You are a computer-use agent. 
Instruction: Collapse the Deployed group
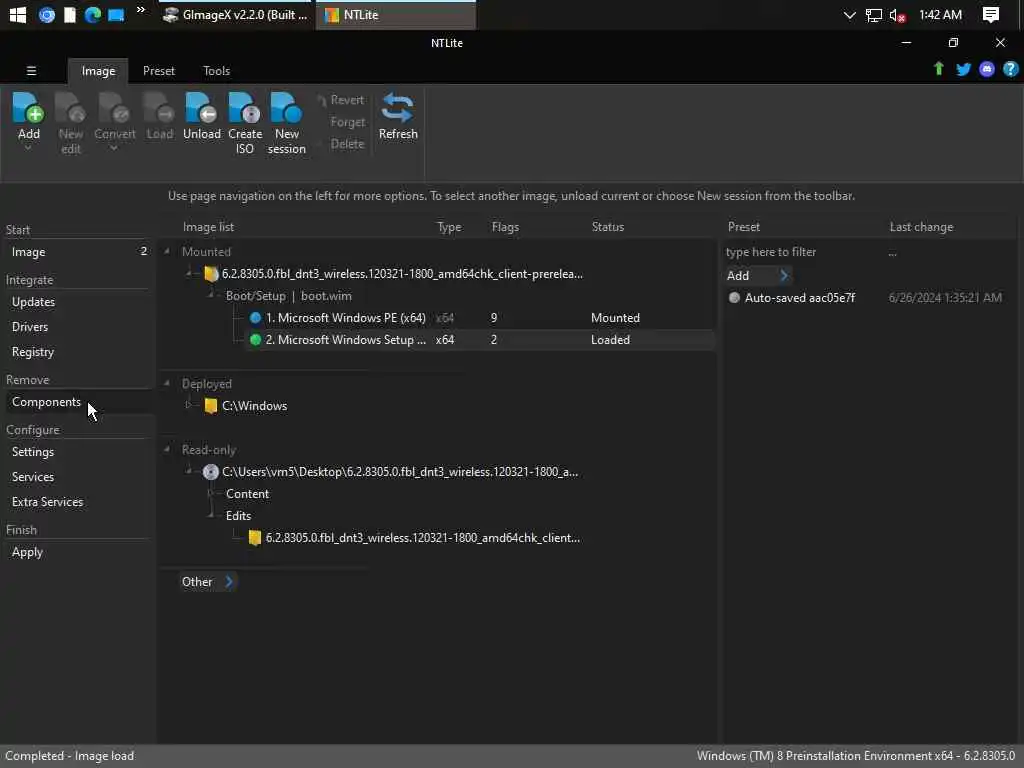(167, 383)
